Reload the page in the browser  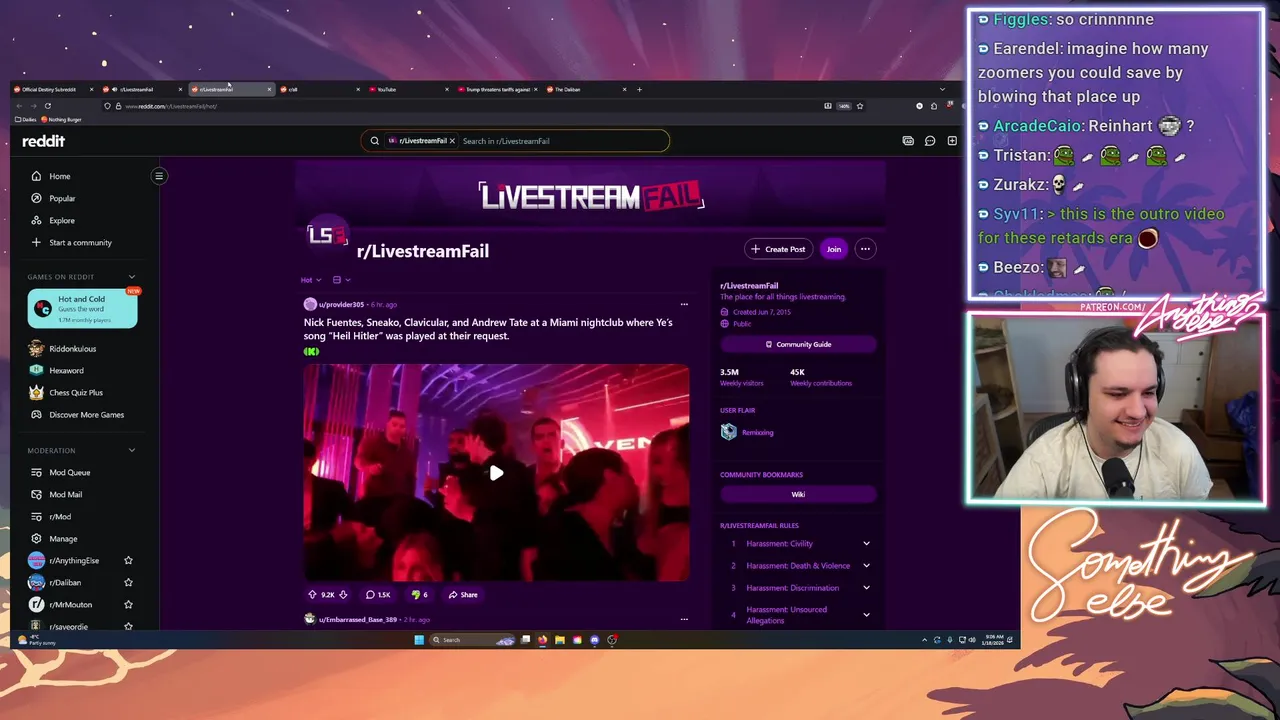47,106
